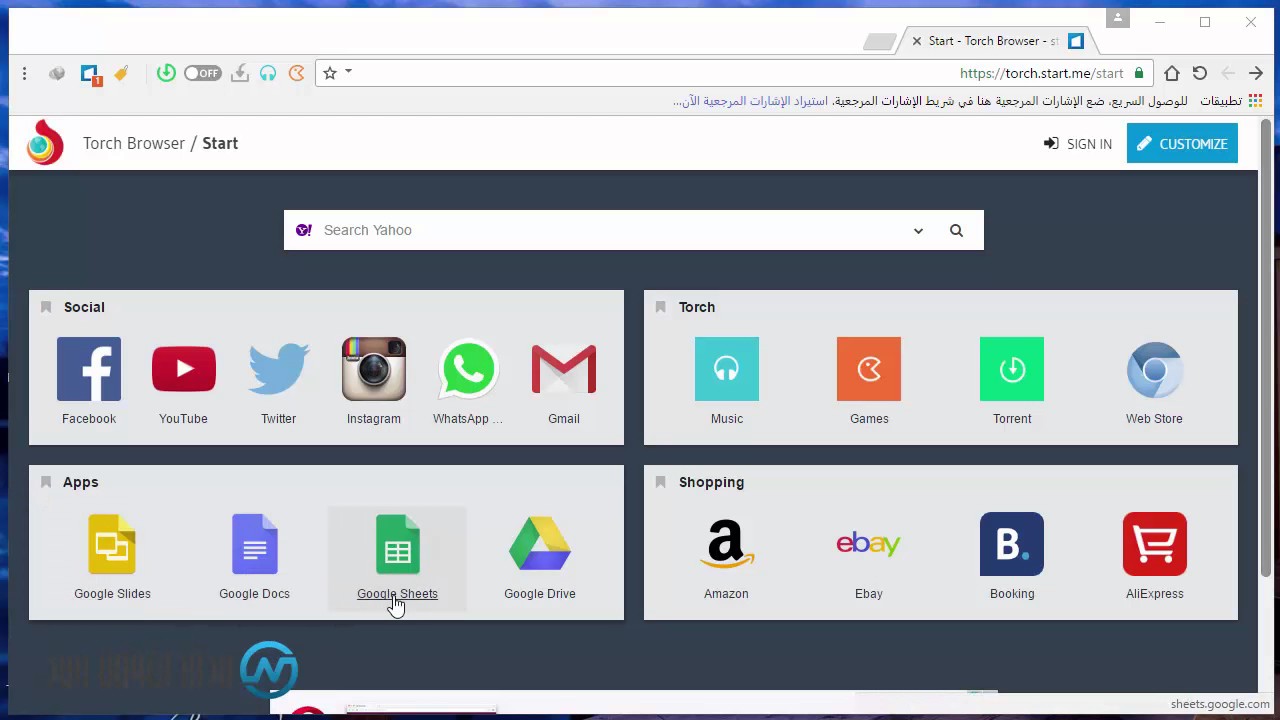Open the Amazon shopping shortcut

[x=726, y=556]
